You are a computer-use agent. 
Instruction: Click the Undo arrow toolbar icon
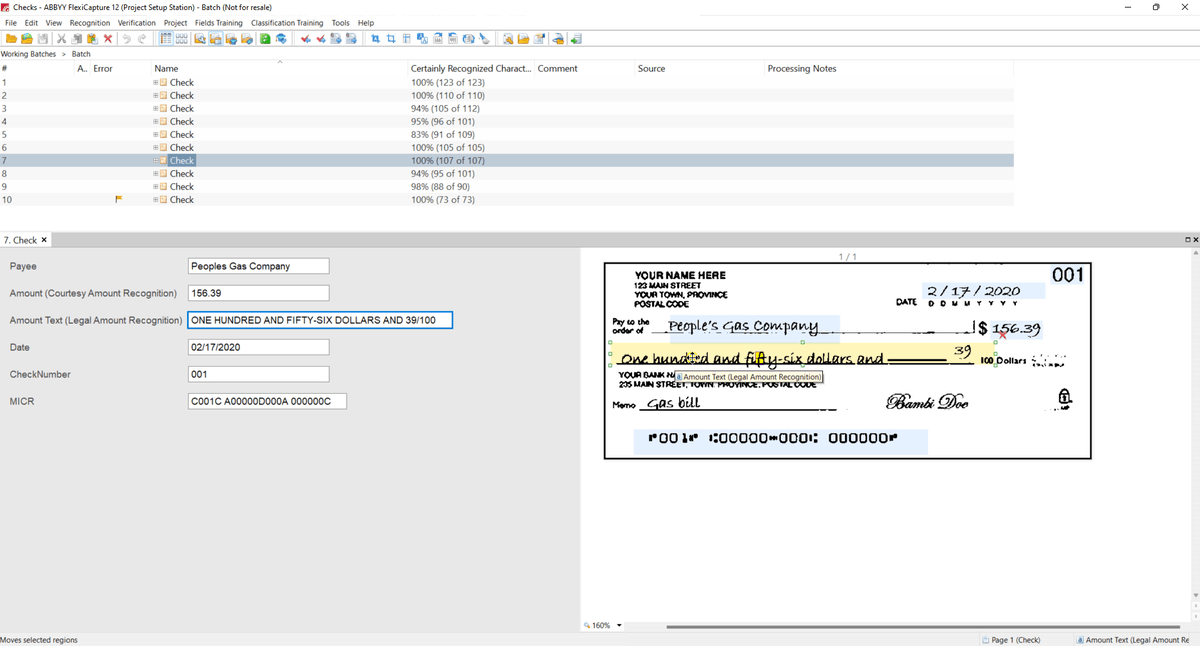[x=127, y=39]
